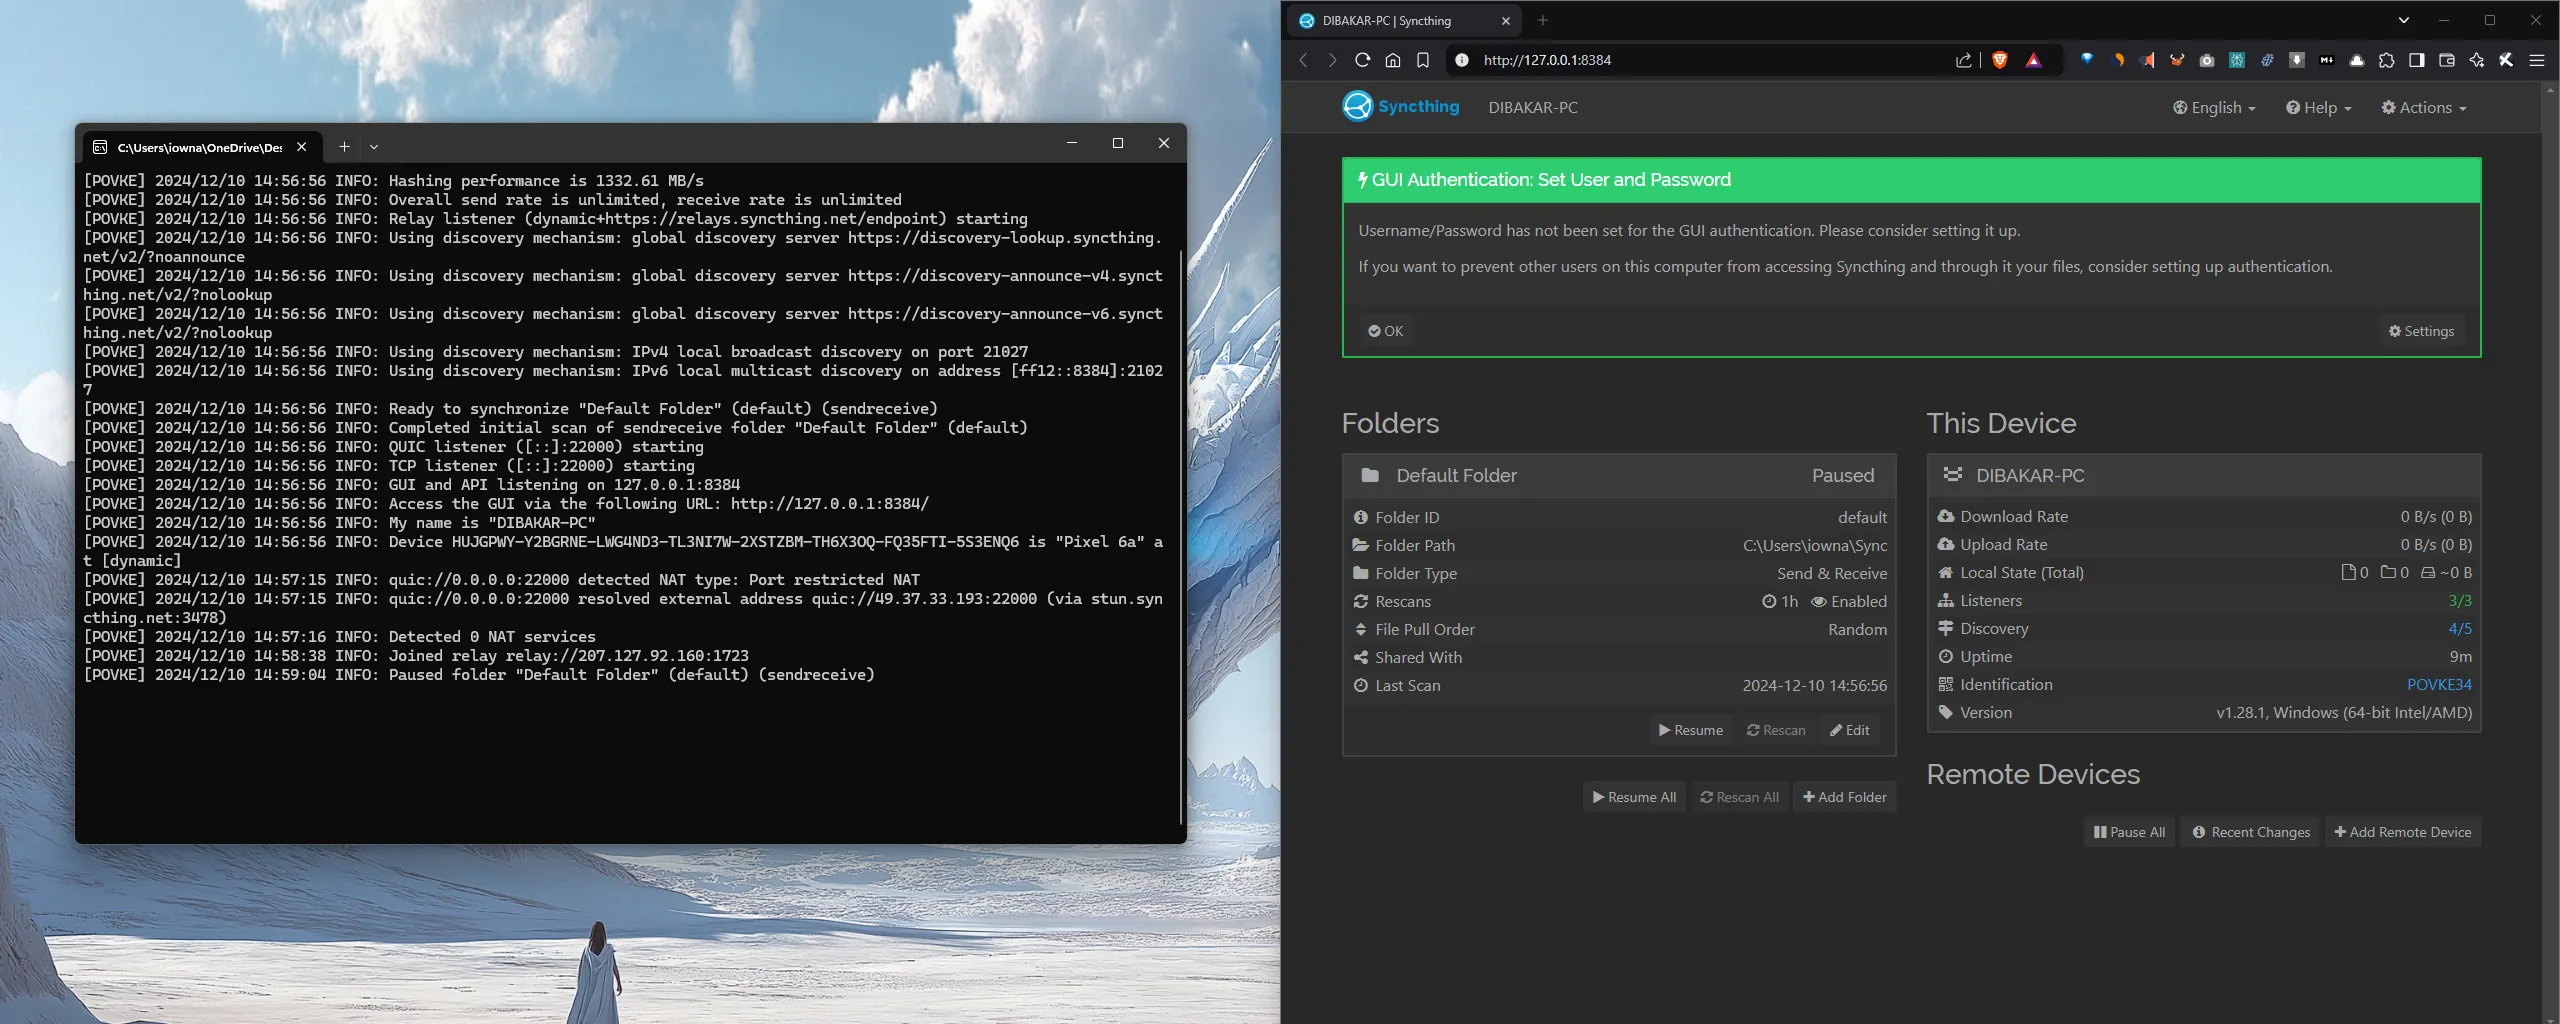Open the Brave Wallet icon
This screenshot has width=2560, height=1024.
pos(2447,60)
